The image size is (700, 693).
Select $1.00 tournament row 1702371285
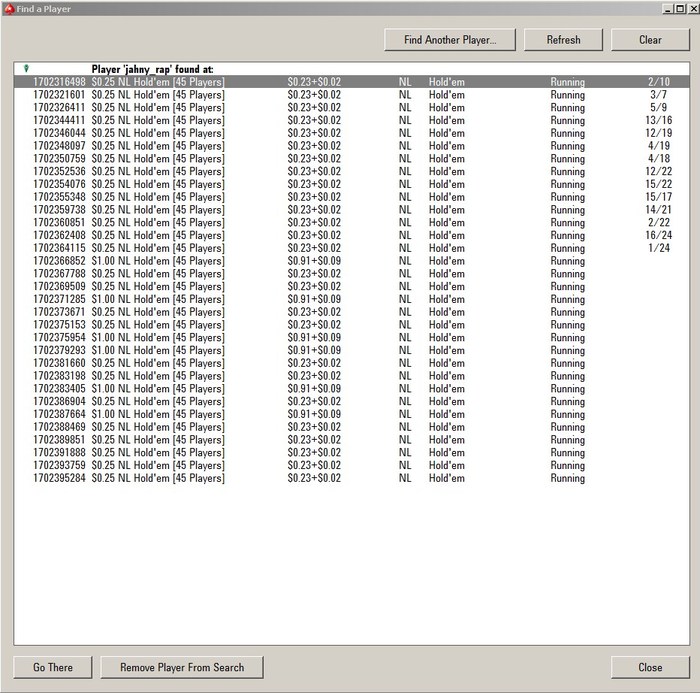[352, 299]
